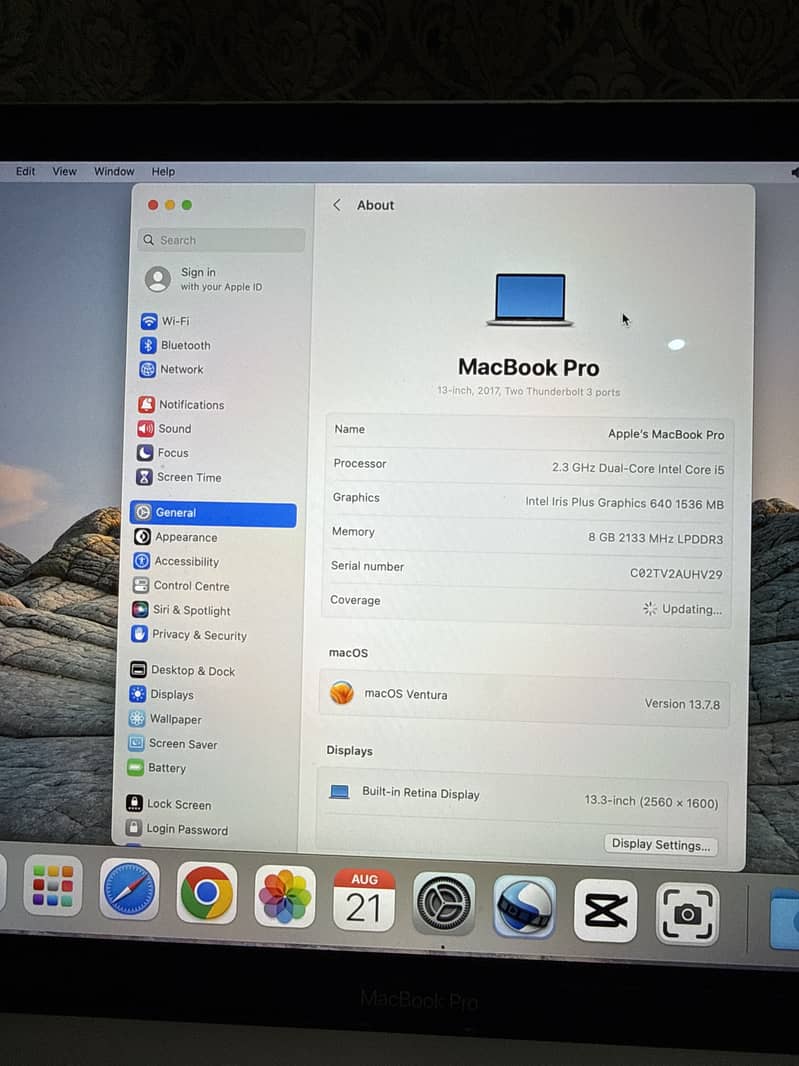
Task: Open Desktop & Dock settings
Action: pyautogui.click(x=182, y=670)
